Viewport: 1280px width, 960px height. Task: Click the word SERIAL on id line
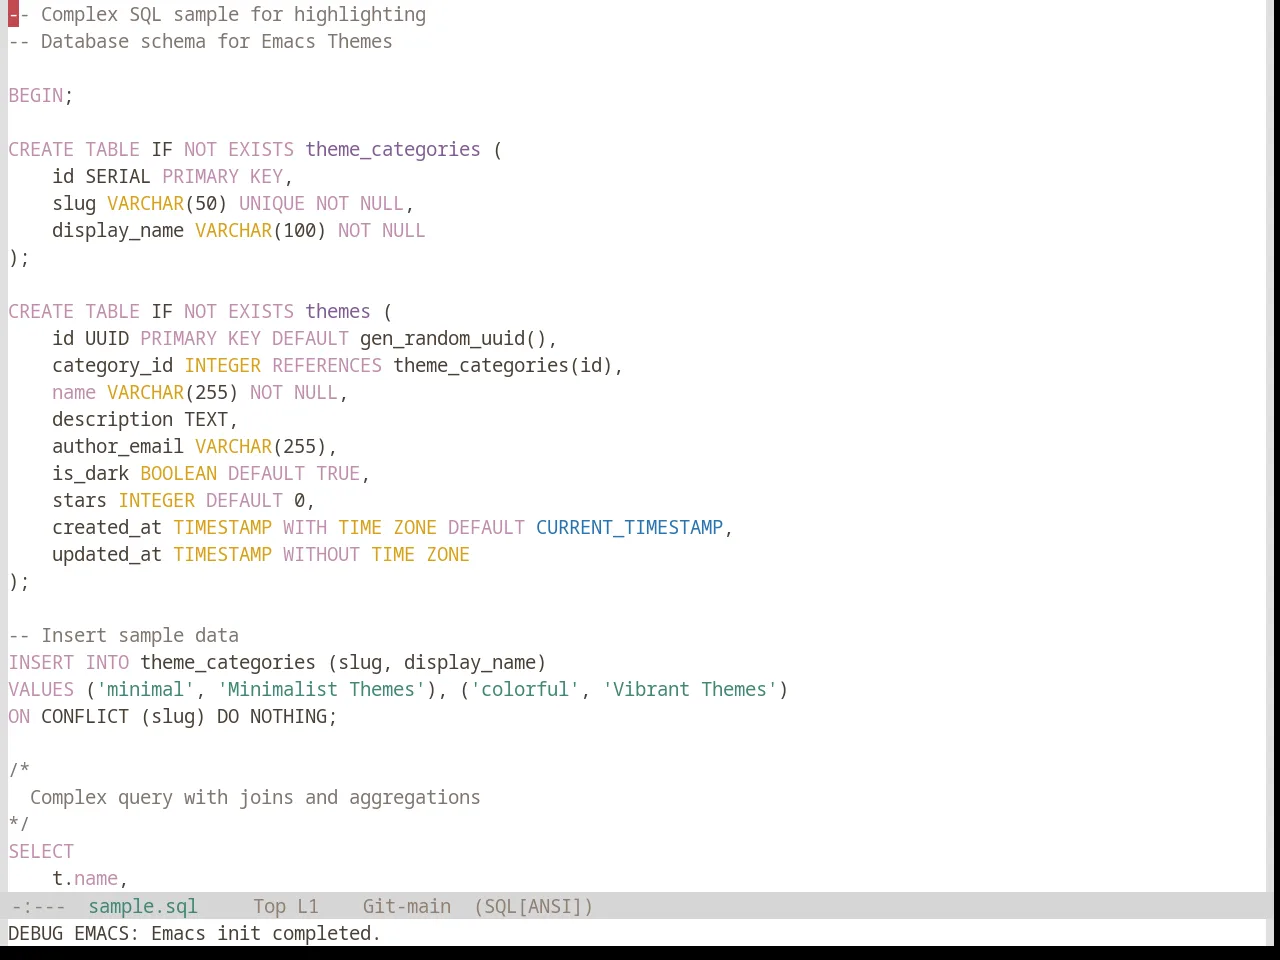point(118,176)
